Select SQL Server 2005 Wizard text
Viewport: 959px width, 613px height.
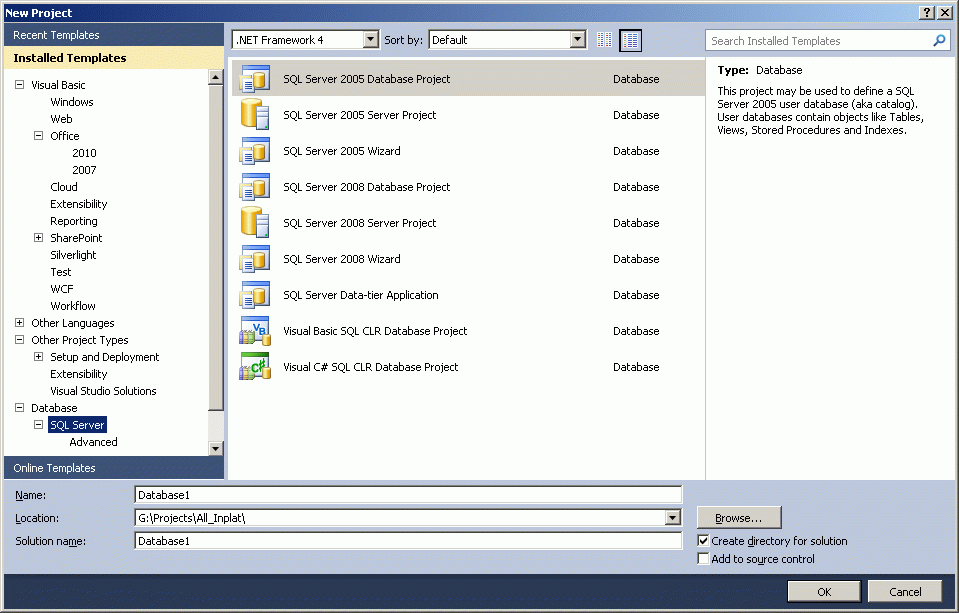tap(341, 151)
